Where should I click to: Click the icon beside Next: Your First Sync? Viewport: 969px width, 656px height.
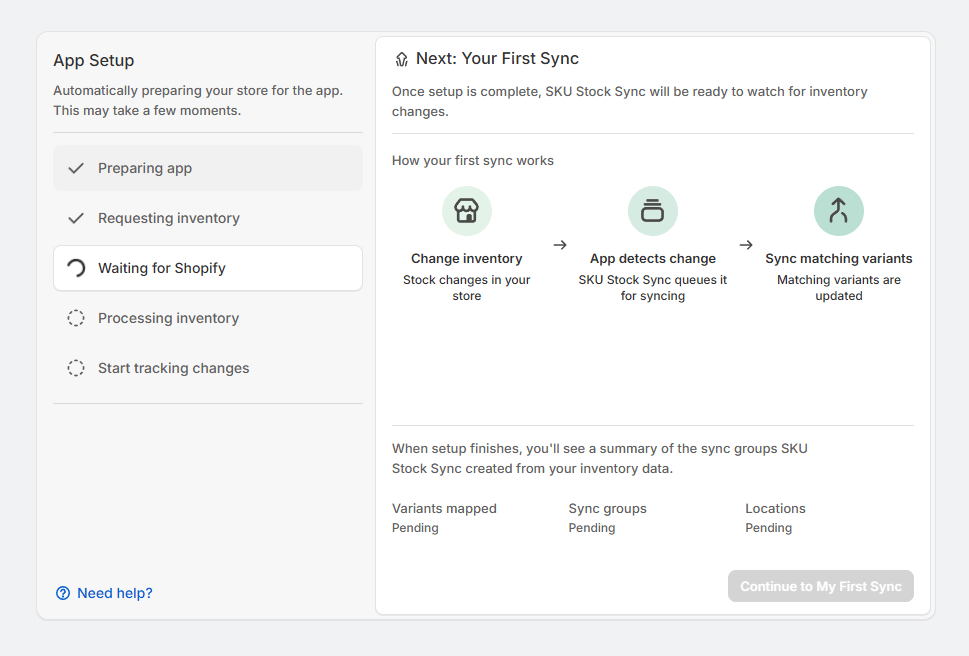tap(402, 59)
